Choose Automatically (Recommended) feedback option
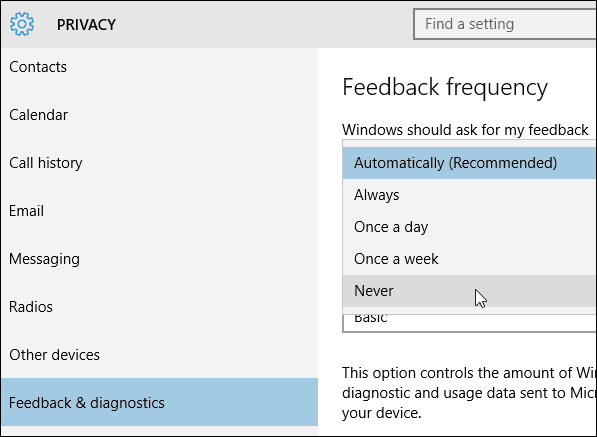 coord(469,163)
